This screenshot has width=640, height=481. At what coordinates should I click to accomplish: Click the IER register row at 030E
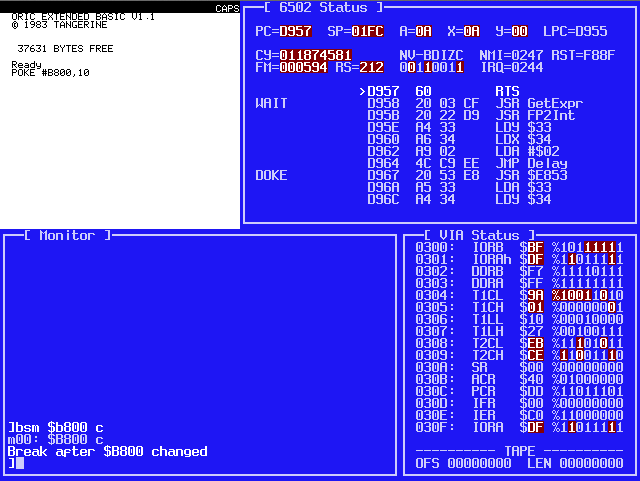(x=519, y=415)
